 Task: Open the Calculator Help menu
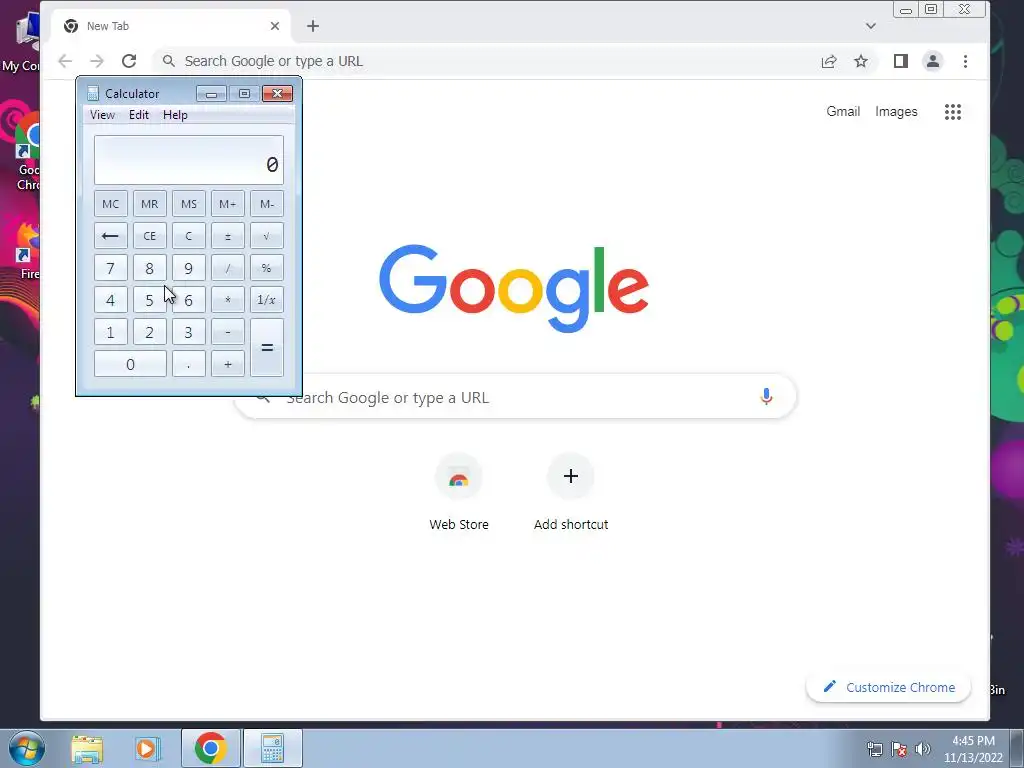click(175, 115)
